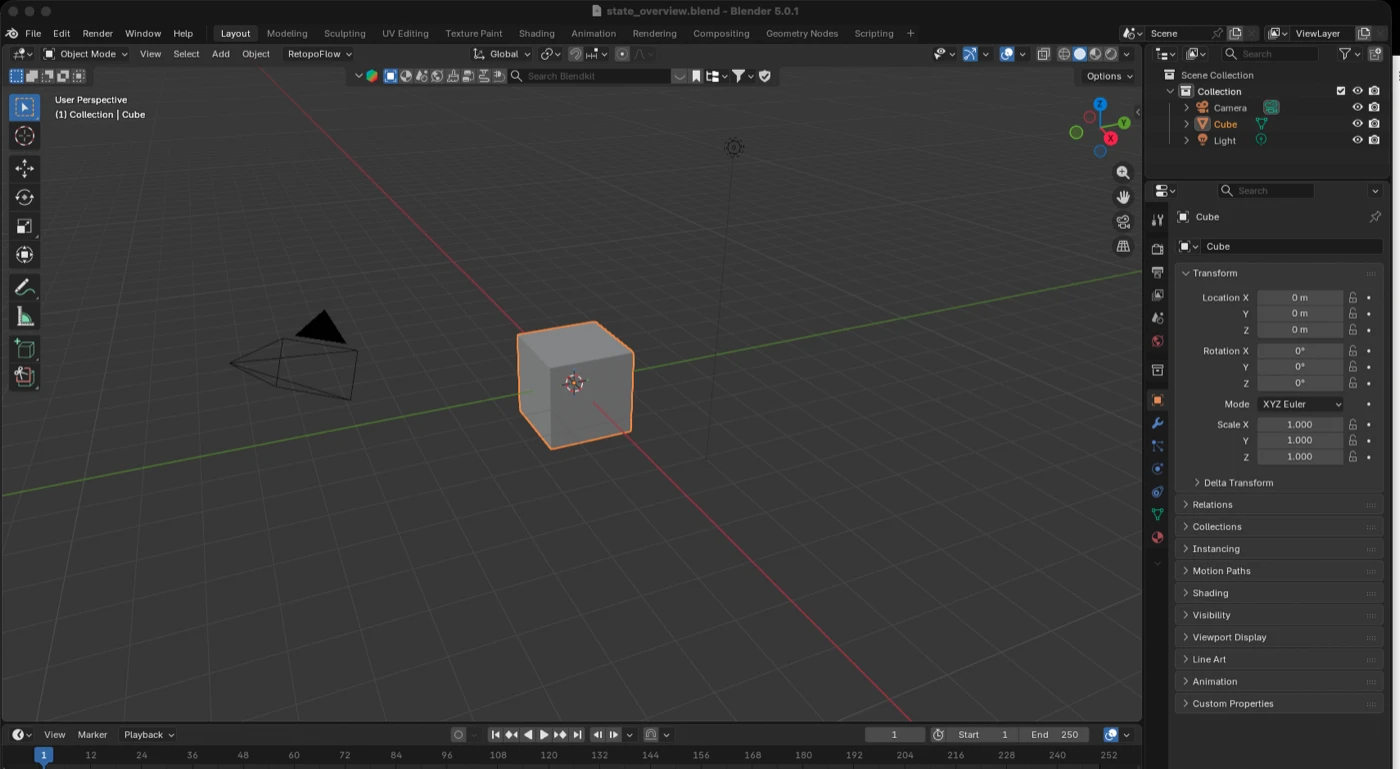Select the Transform tool
1400x769 pixels.
point(25,255)
